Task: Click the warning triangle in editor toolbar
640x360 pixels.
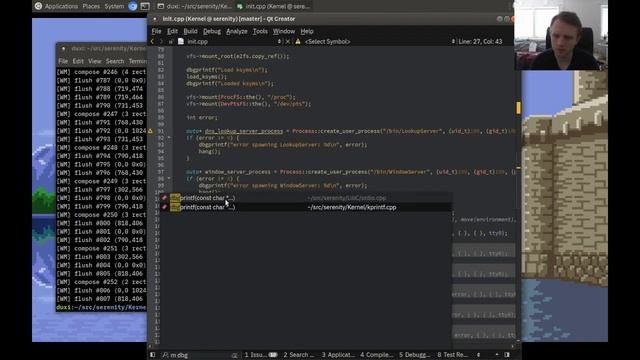Action: (x=298, y=42)
